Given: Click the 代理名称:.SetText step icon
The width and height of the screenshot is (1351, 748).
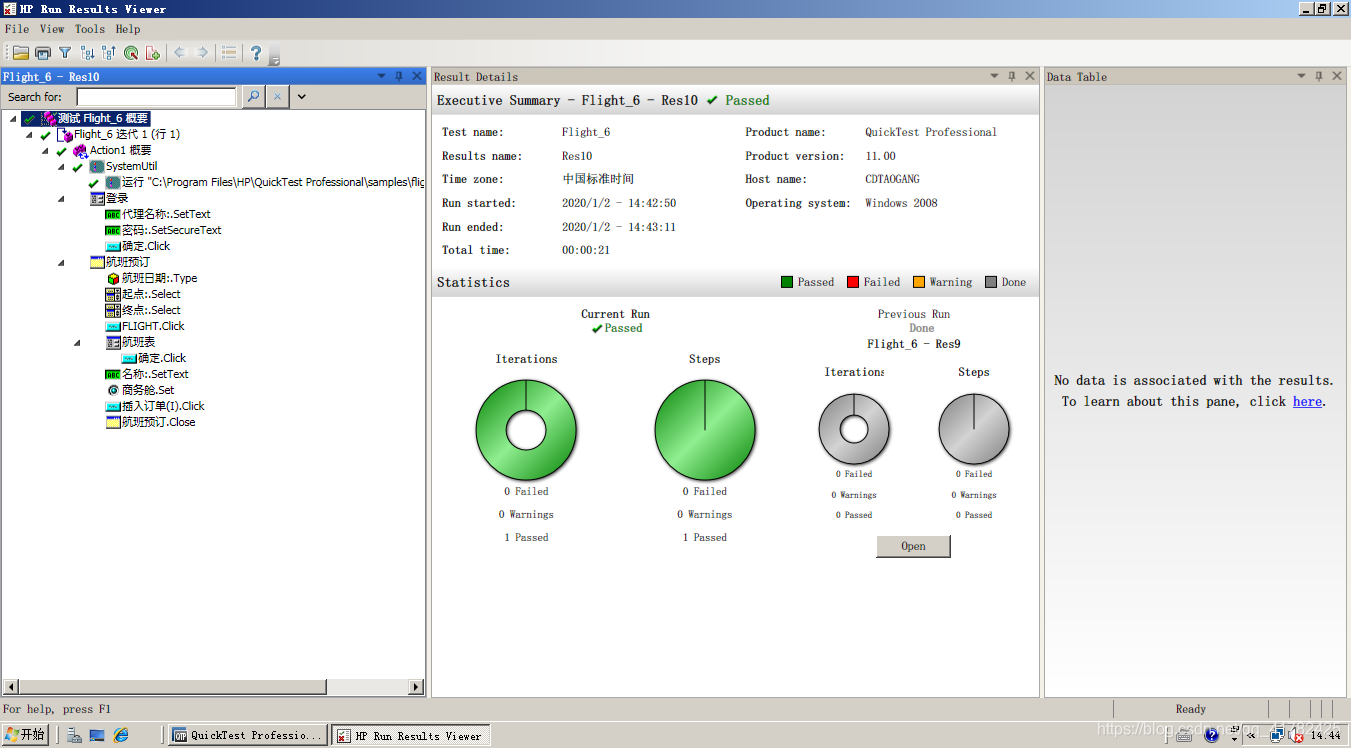Looking at the screenshot, I should tap(112, 214).
